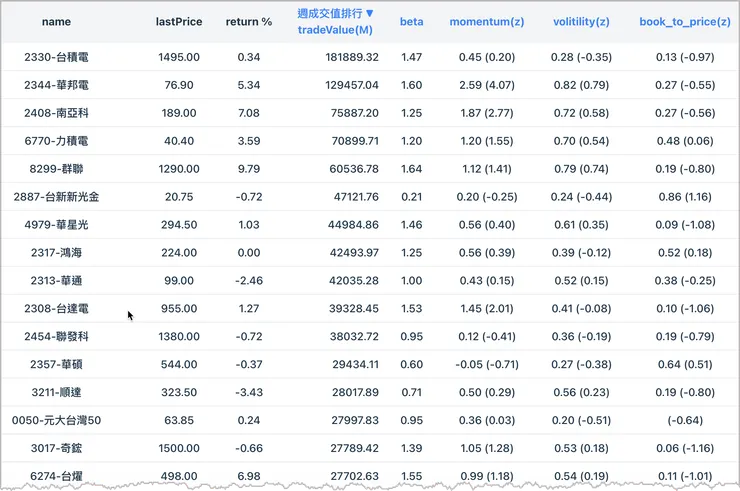Select 2887-台新新光金 in the list
The image size is (740, 491).
[57, 198]
